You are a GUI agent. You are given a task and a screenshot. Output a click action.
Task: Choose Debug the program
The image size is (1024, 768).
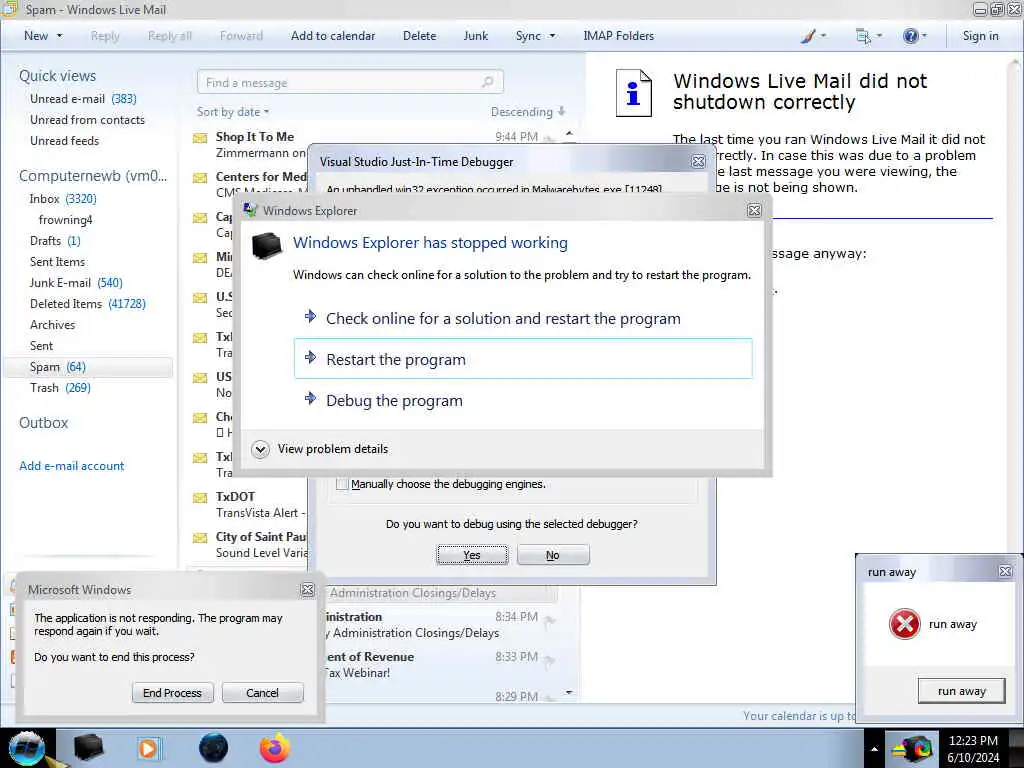point(523,400)
